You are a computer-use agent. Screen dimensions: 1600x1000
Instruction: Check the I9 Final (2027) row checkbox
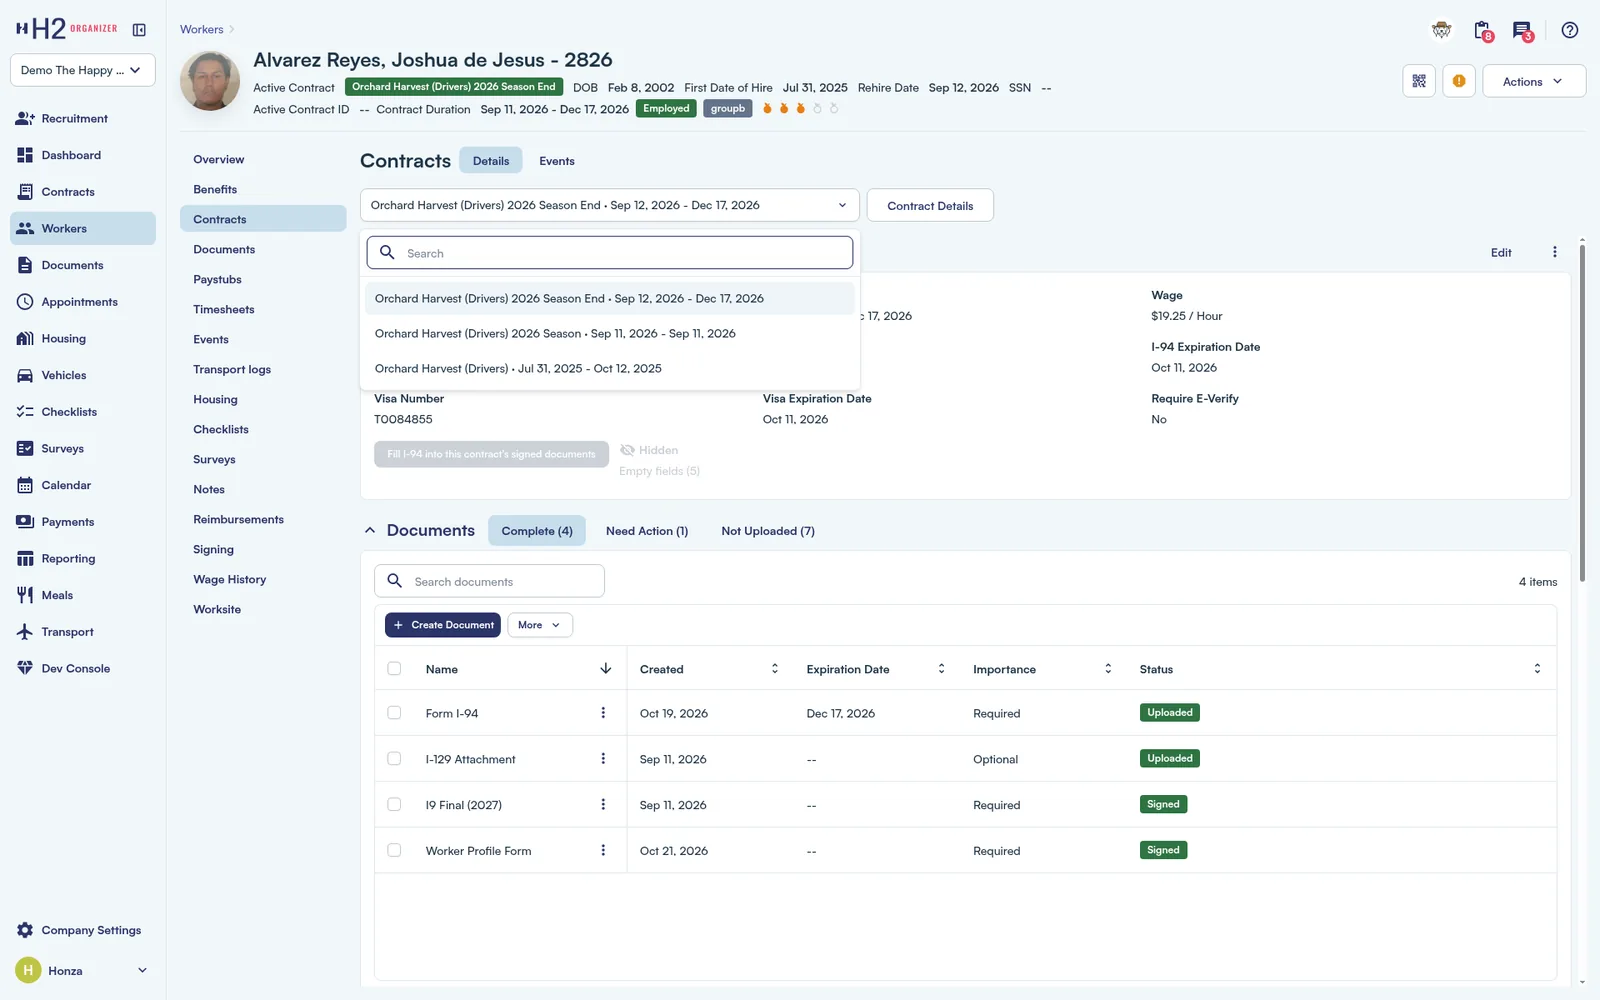(x=394, y=805)
